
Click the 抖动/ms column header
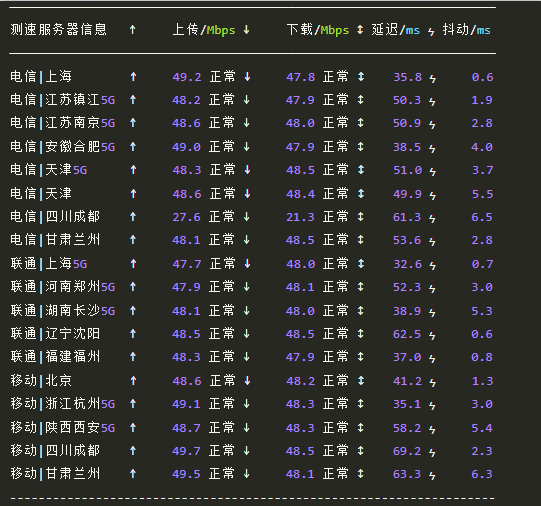[x=466, y=30]
